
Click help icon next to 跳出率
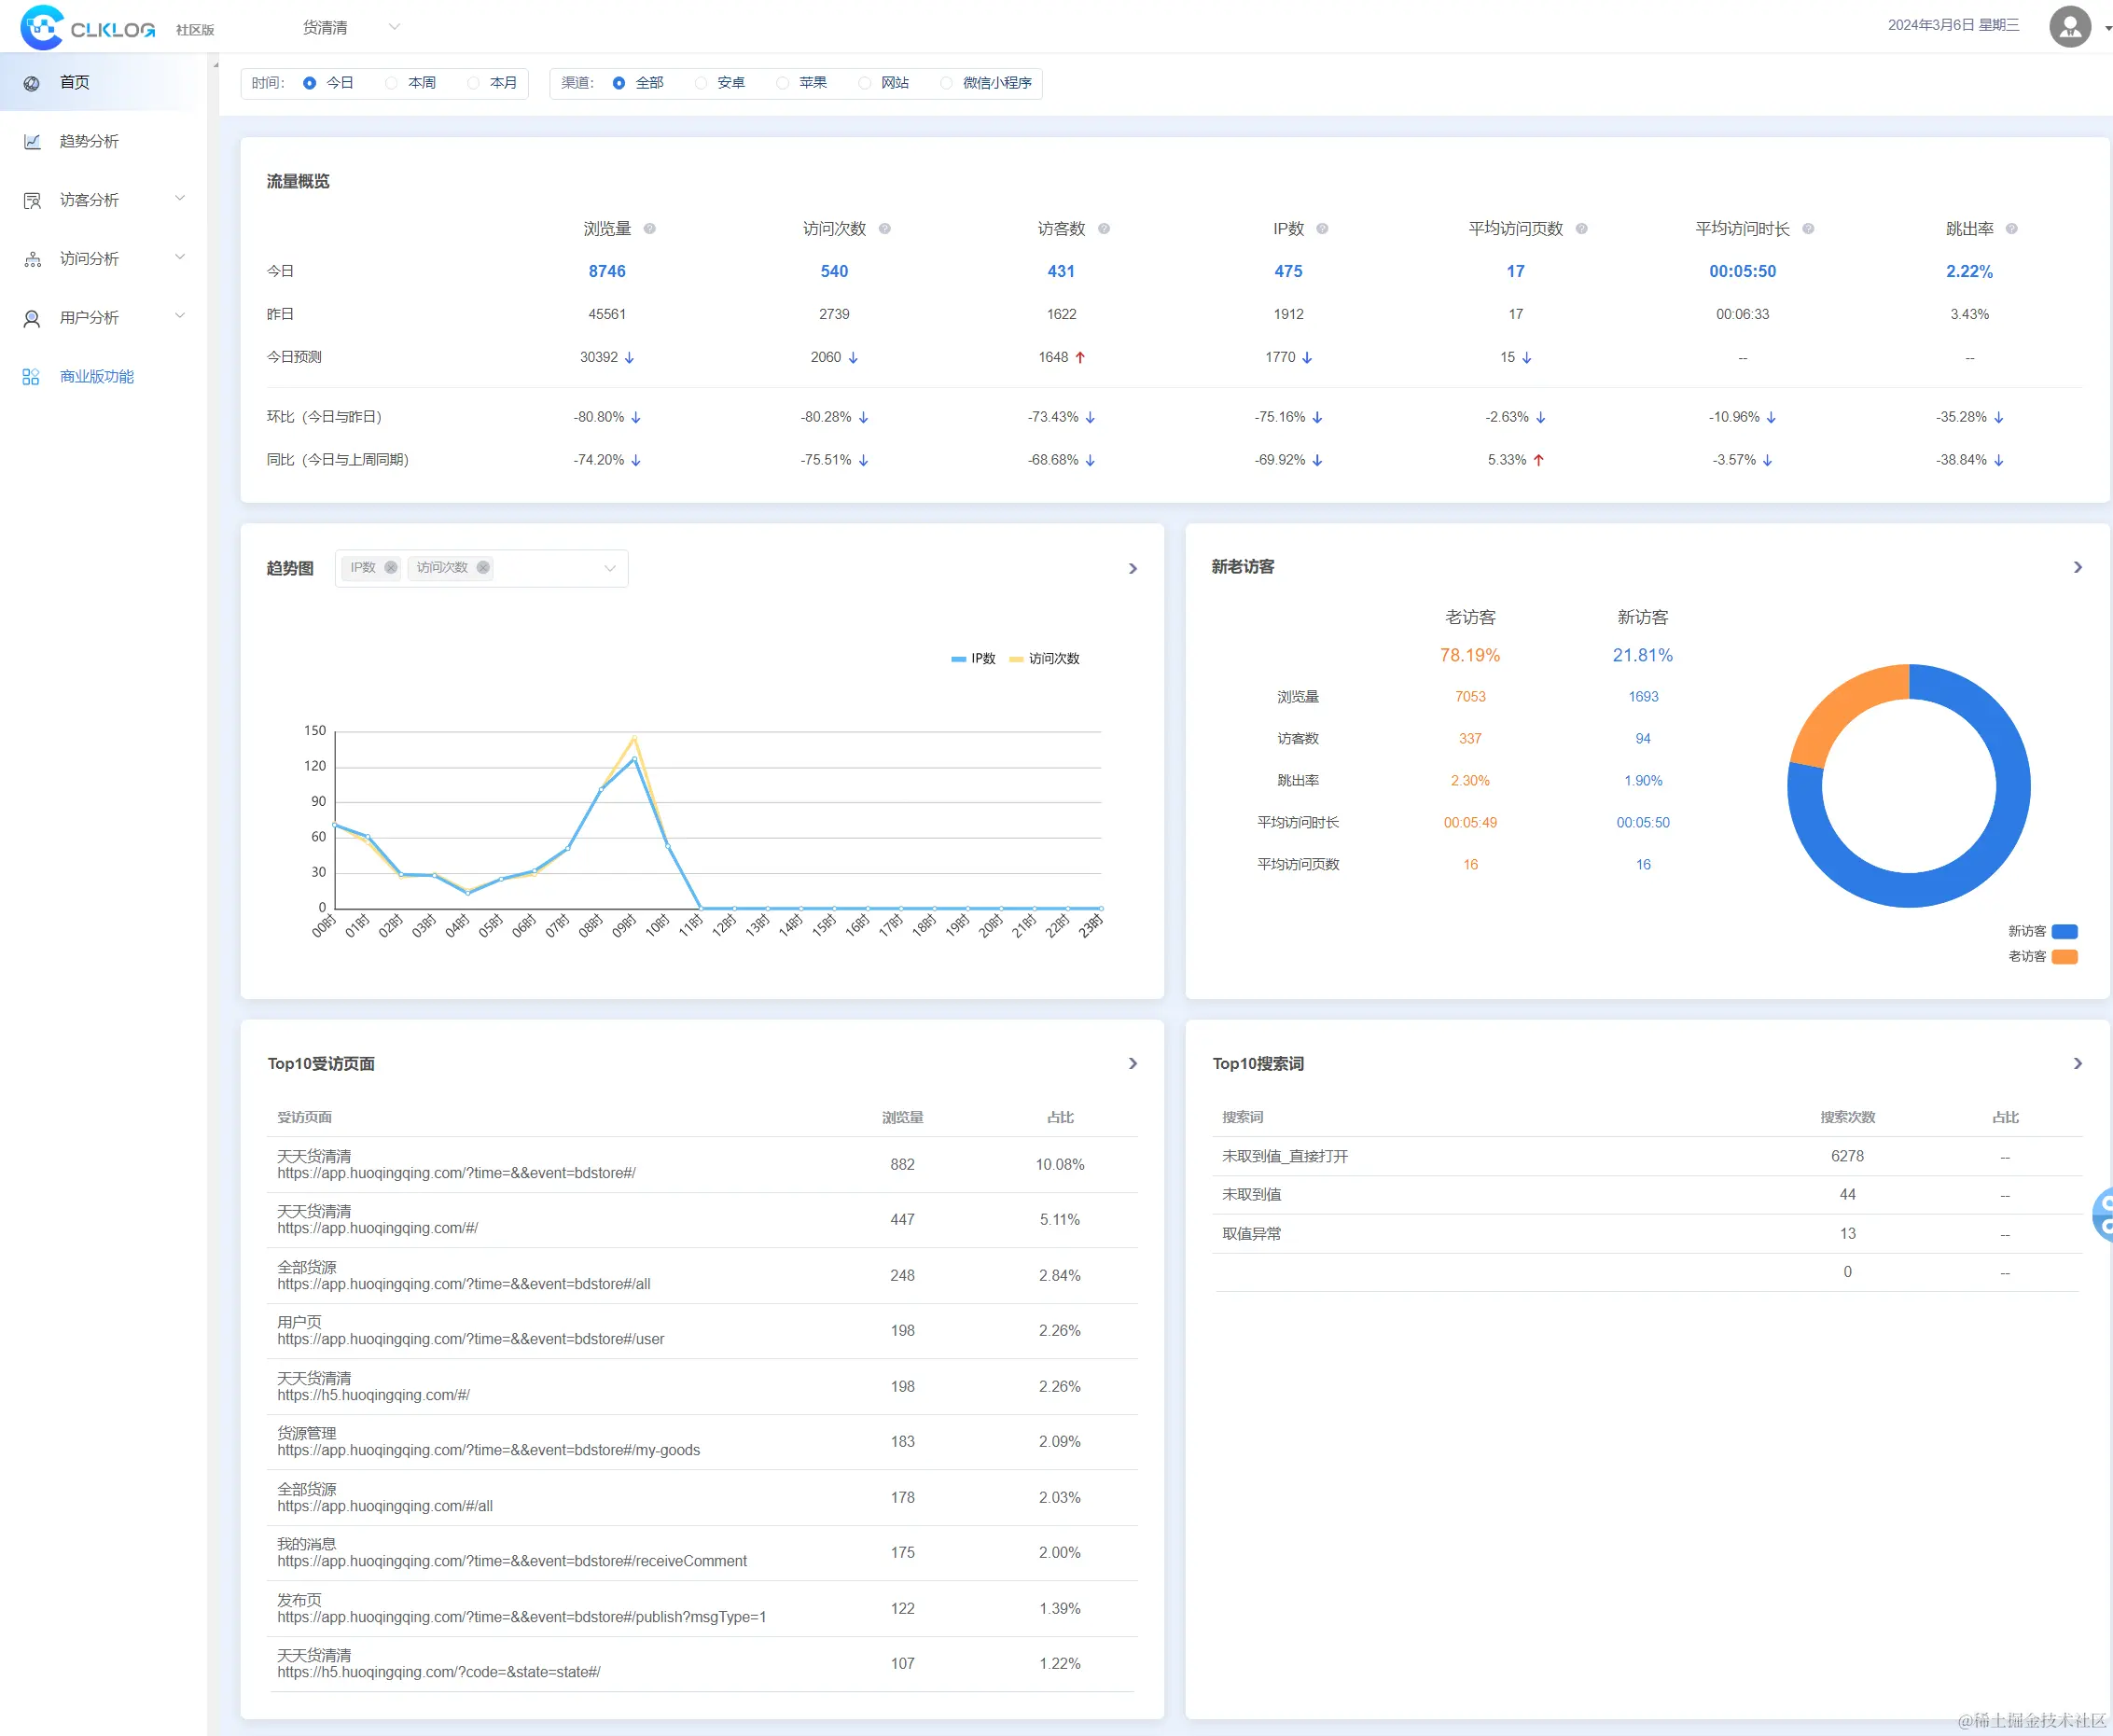[2012, 229]
